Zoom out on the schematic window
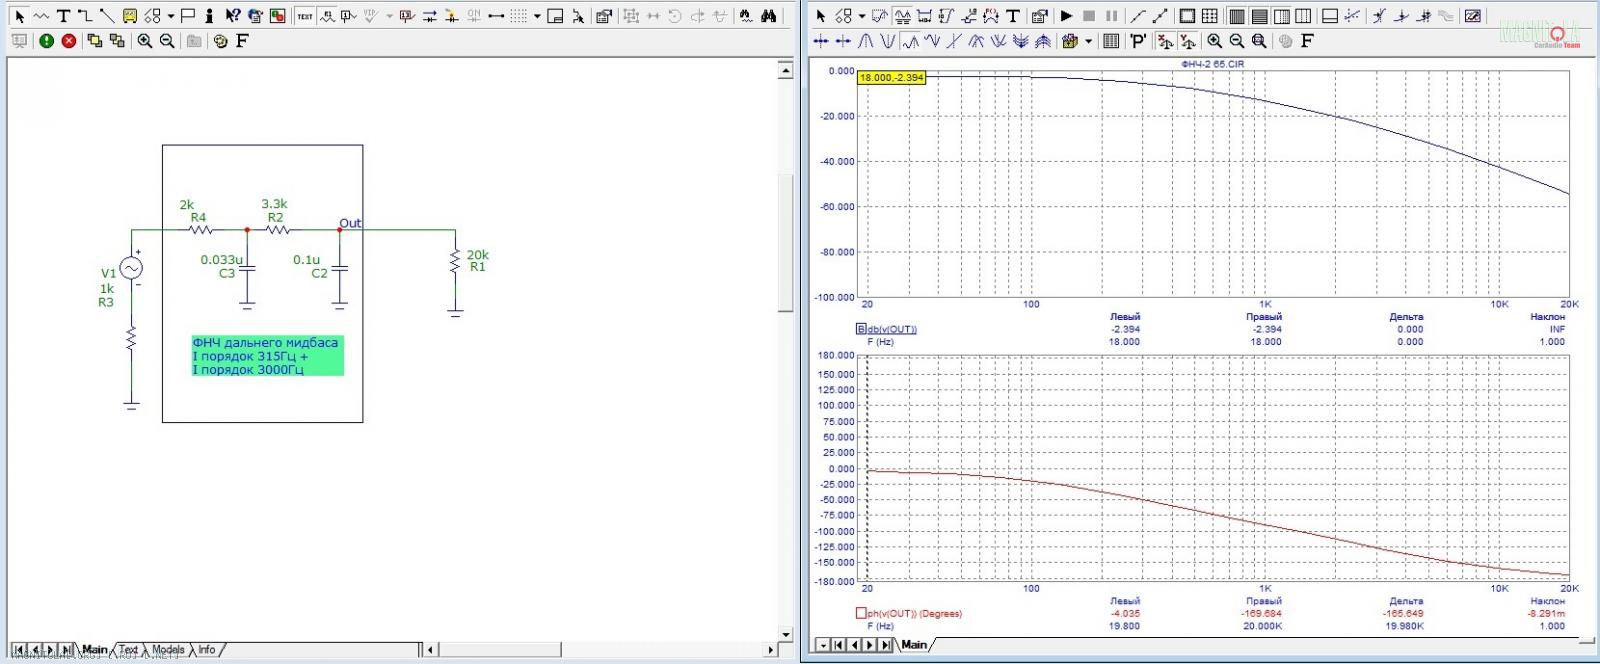The width and height of the screenshot is (1600, 664). coord(167,41)
